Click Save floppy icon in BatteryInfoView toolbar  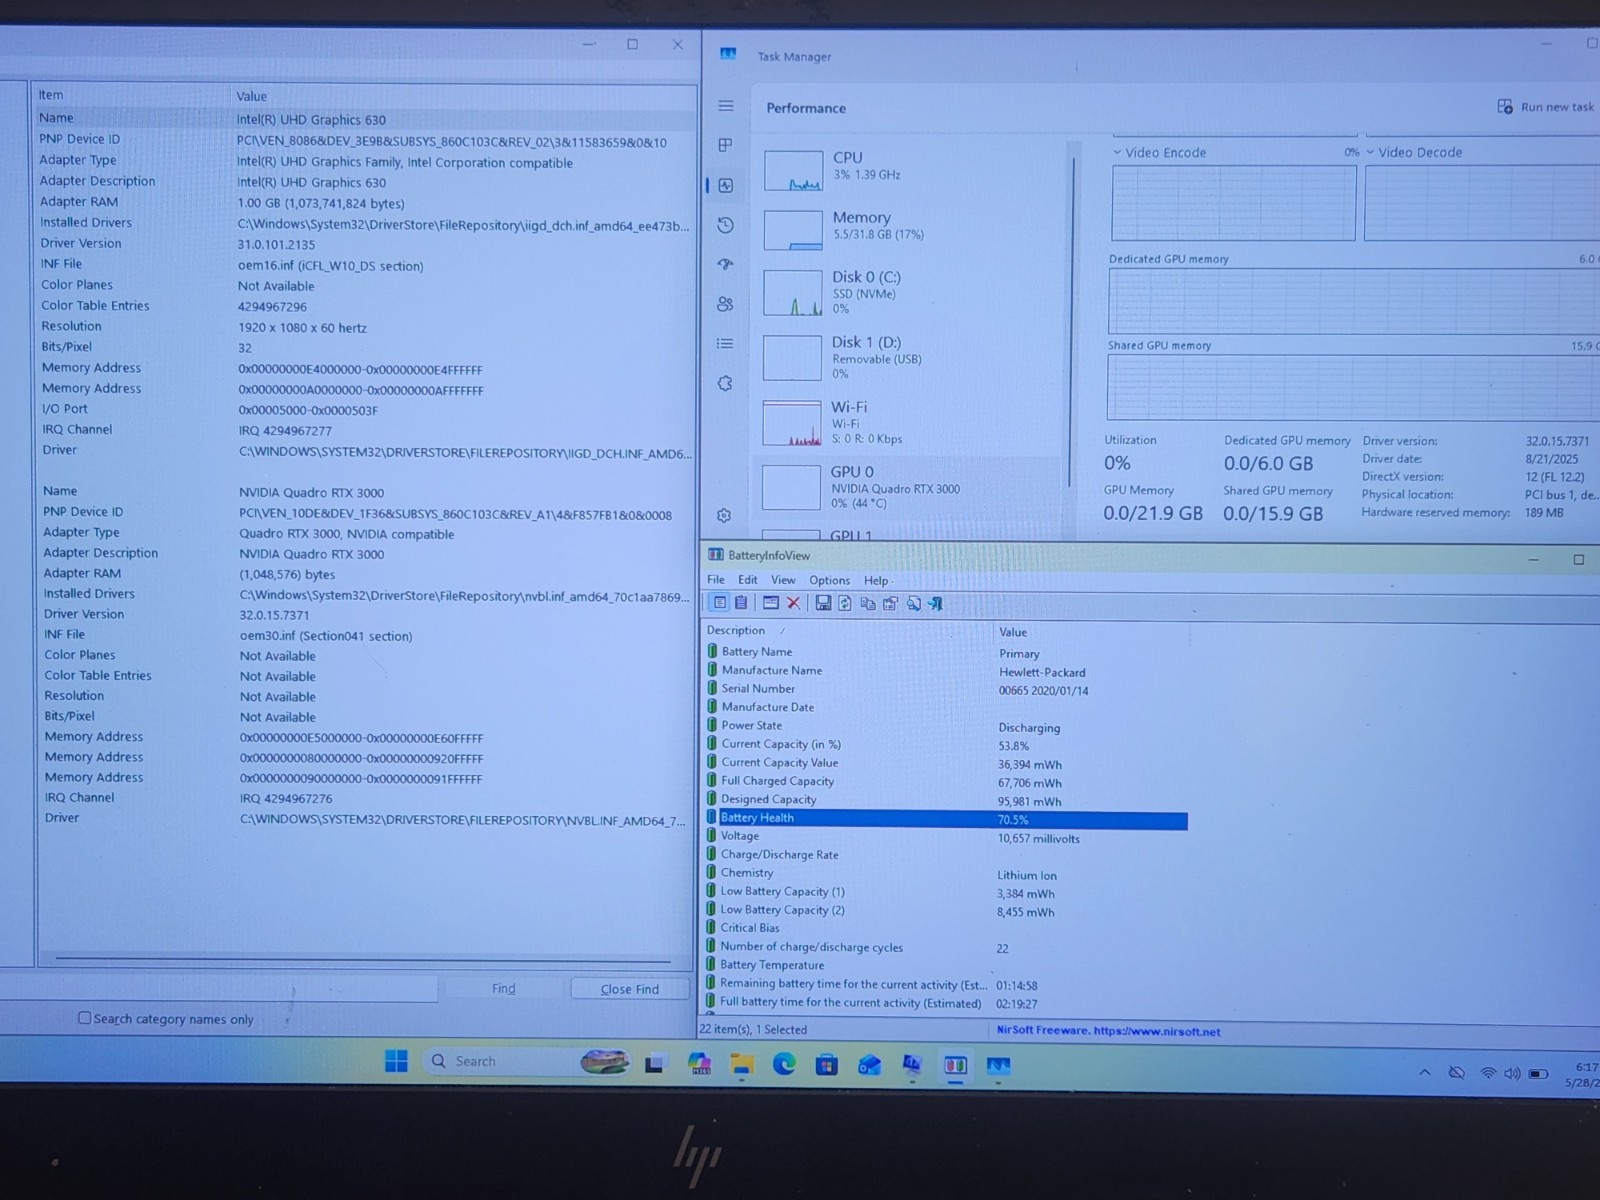coord(823,603)
